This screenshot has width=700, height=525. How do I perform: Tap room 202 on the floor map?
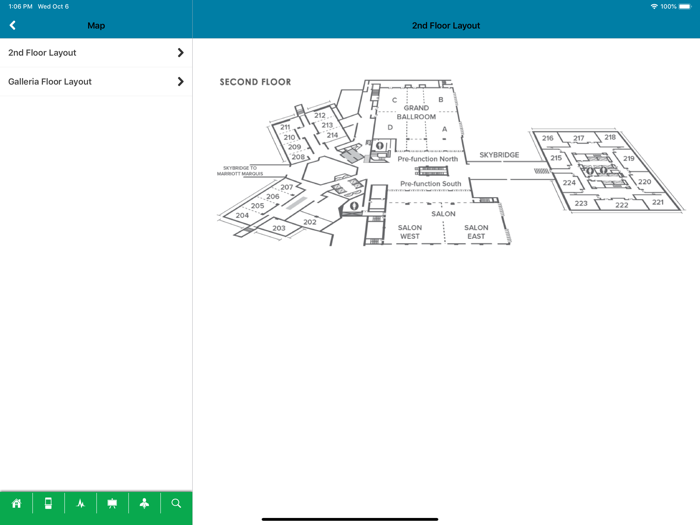pyautogui.click(x=310, y=222)
